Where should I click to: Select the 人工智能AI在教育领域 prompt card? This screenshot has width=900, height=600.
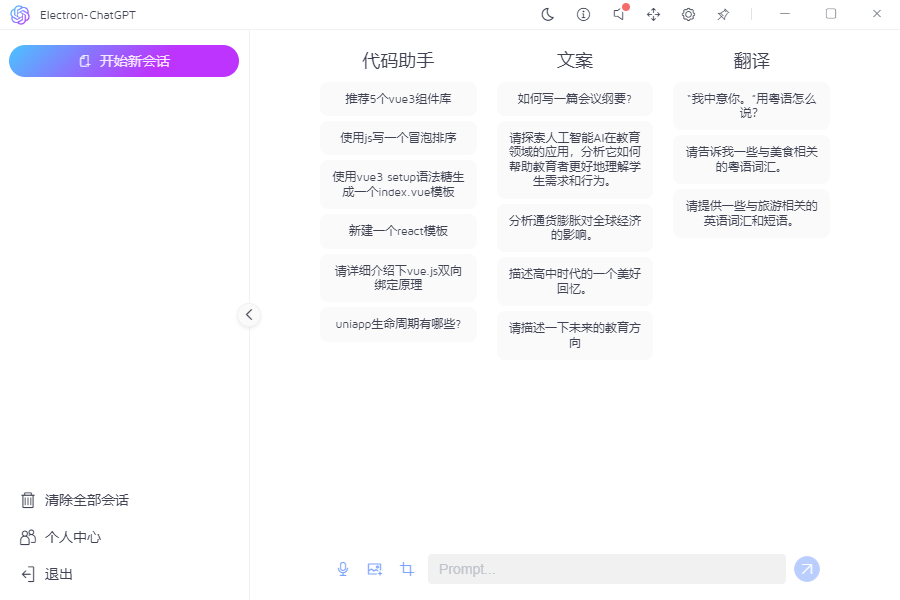pyautogui.click(x=575, y=160)
